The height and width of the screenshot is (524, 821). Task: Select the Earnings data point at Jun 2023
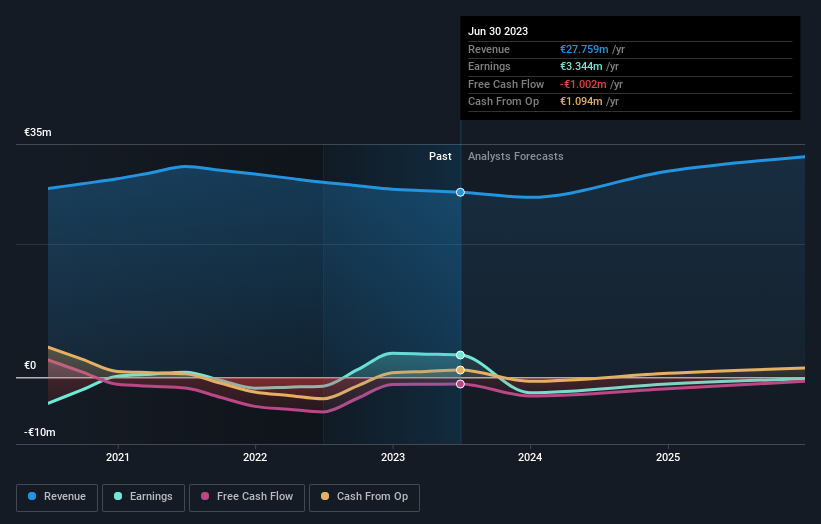point(460,355)
